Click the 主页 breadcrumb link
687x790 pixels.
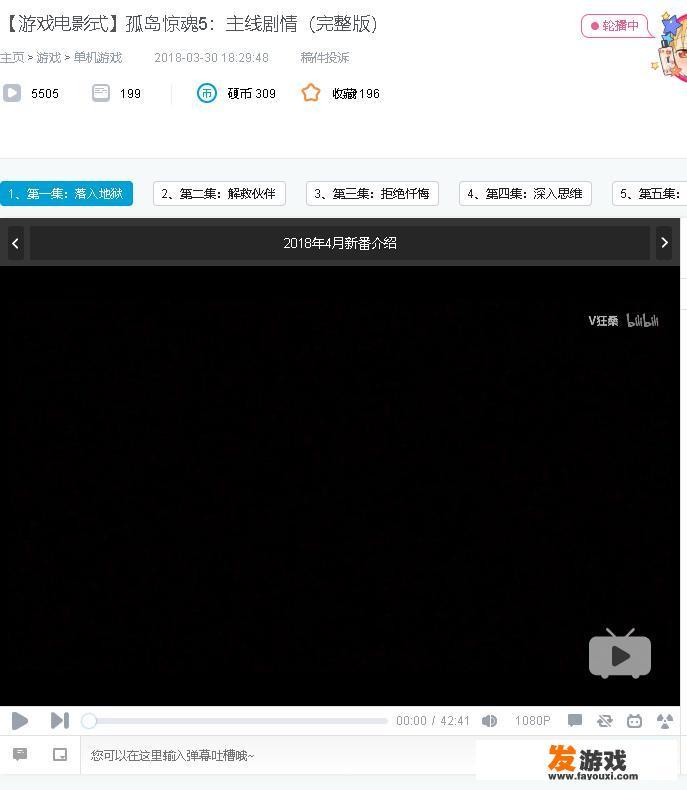point(12,57)
